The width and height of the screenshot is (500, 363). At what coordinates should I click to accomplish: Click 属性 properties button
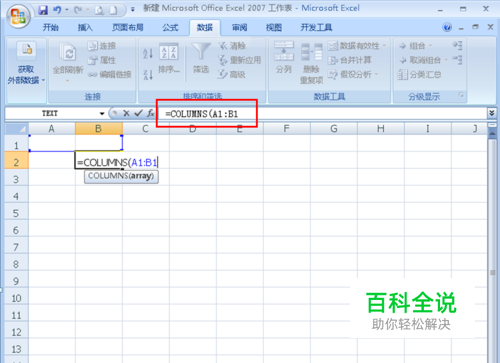102,60
